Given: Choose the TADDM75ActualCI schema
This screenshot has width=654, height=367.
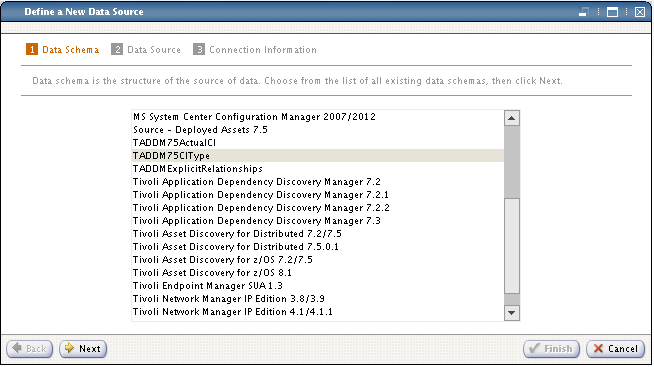Looking at the screenshot, I should [x=317, y=143].
